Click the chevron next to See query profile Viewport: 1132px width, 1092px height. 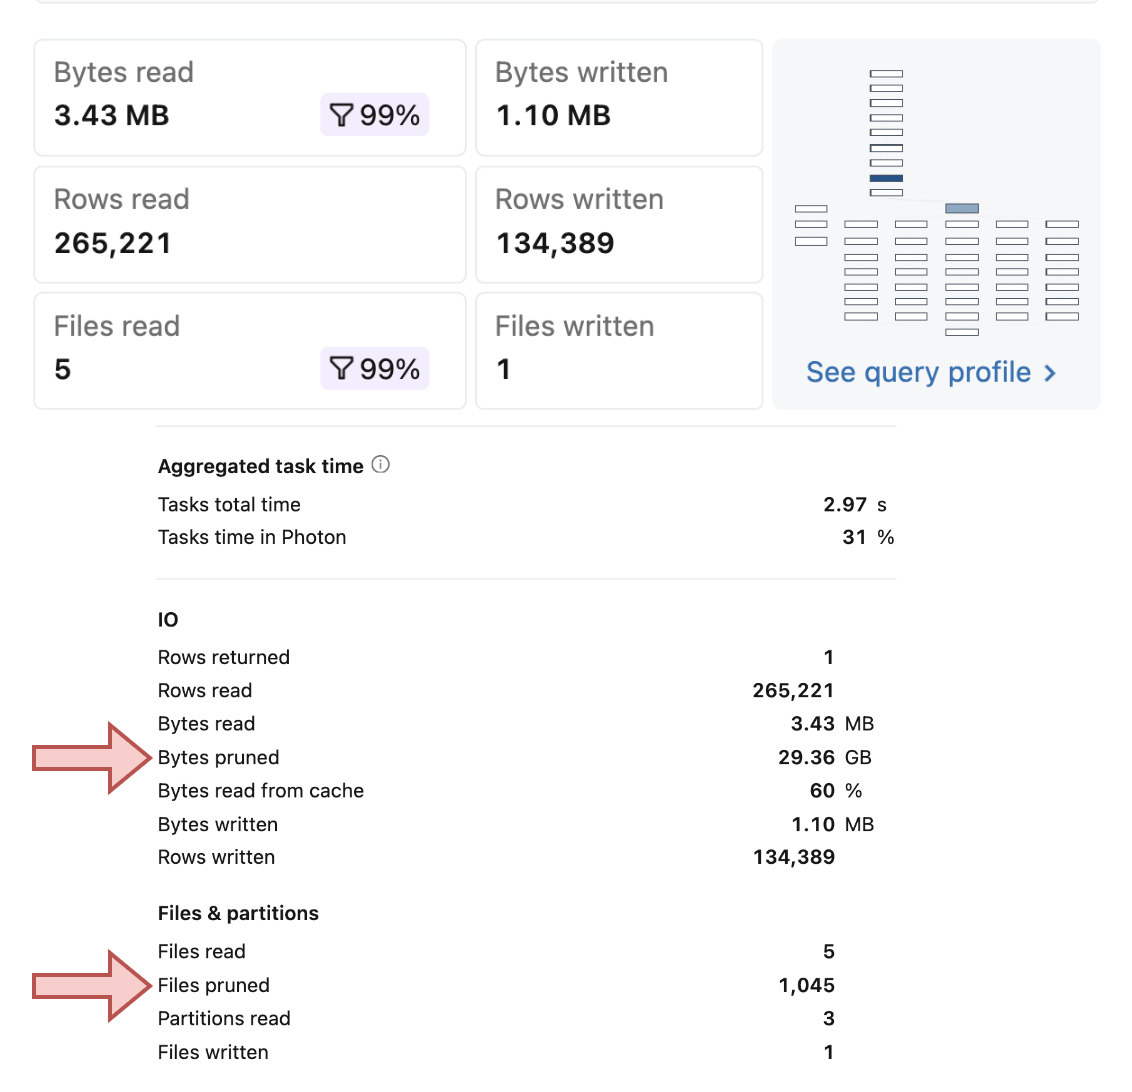pyautogui.click(x=1050, y=373)
